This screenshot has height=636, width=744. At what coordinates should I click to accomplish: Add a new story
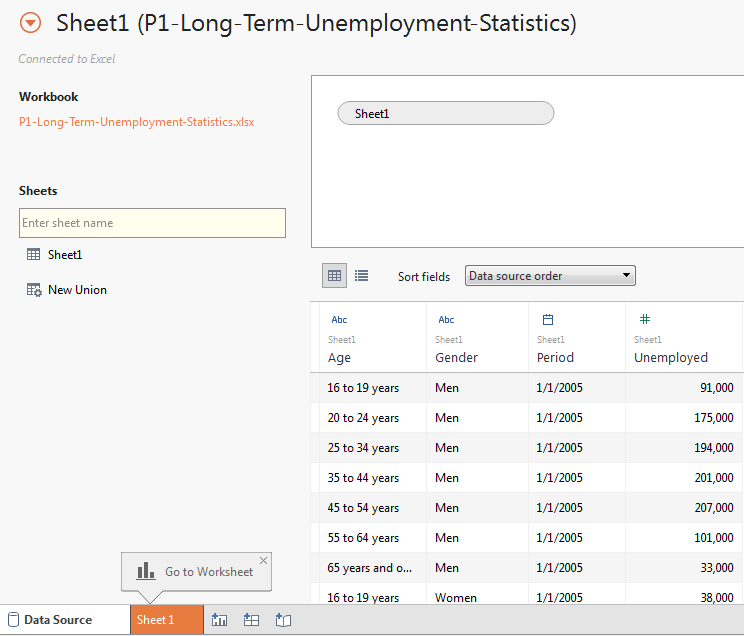pos(283,620)
